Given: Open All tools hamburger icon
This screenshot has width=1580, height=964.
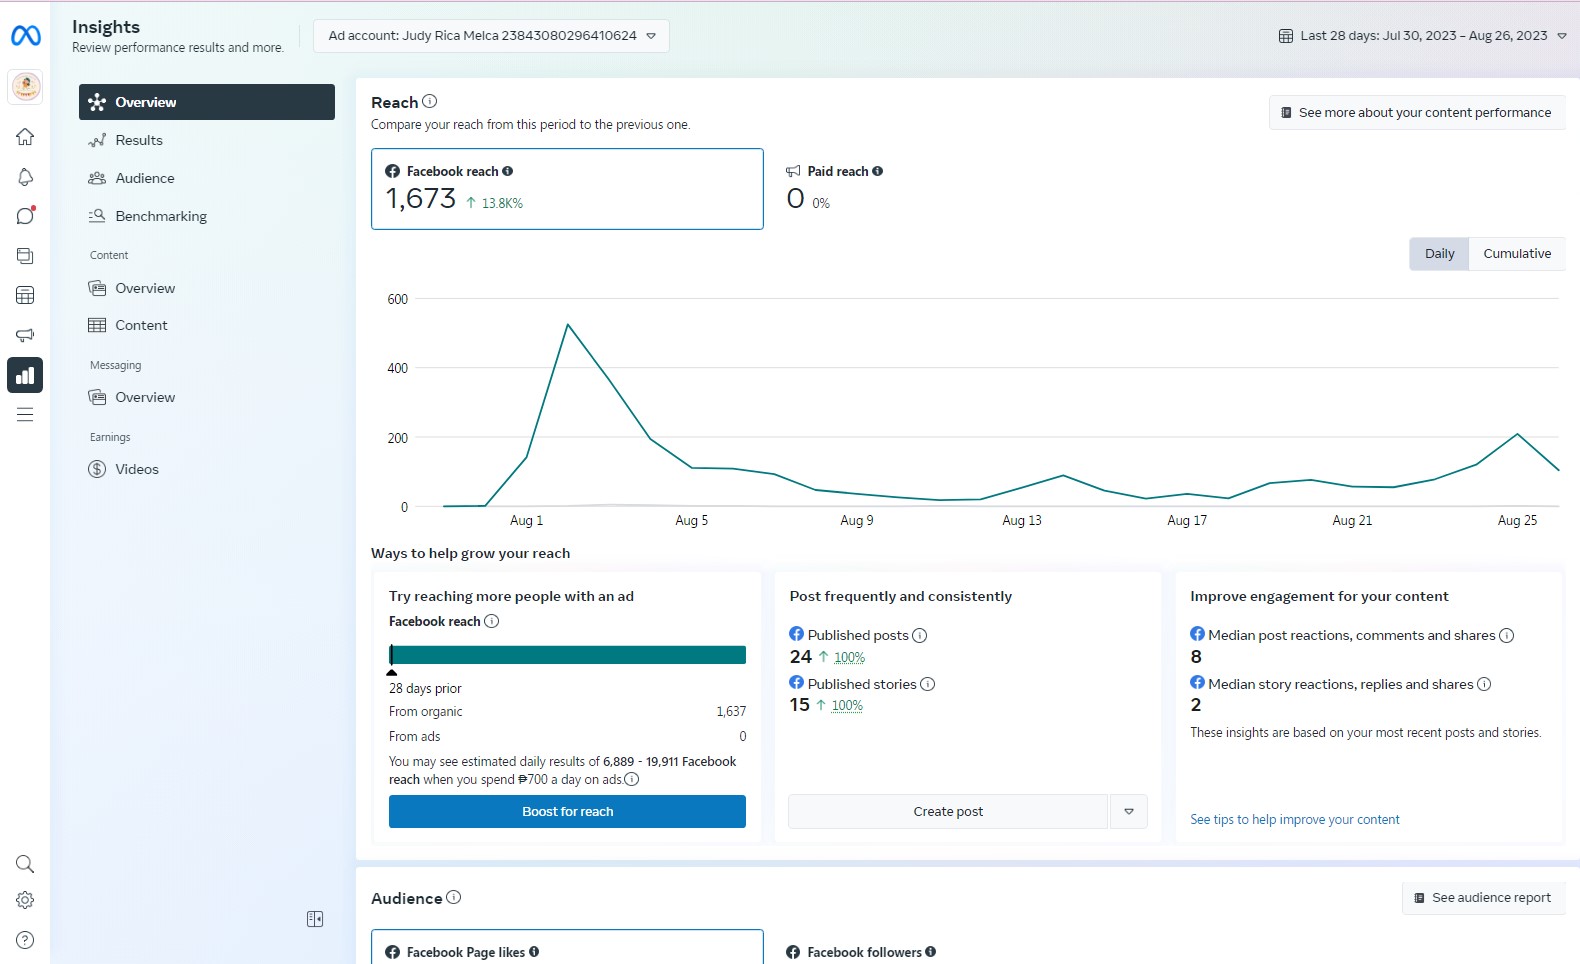Looking at the screenshot, I should (x=25, y=414).
